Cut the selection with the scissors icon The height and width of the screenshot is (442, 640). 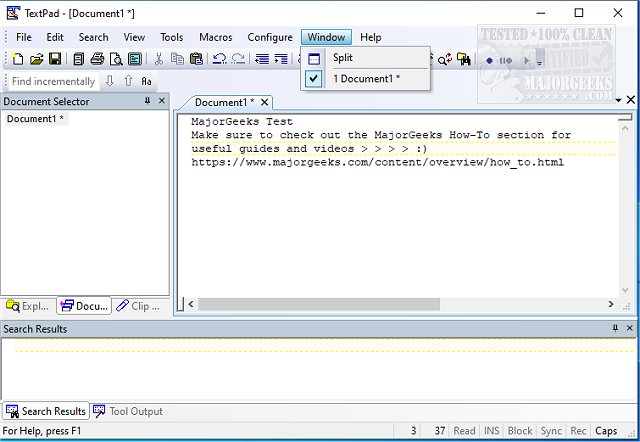[159, 60]
